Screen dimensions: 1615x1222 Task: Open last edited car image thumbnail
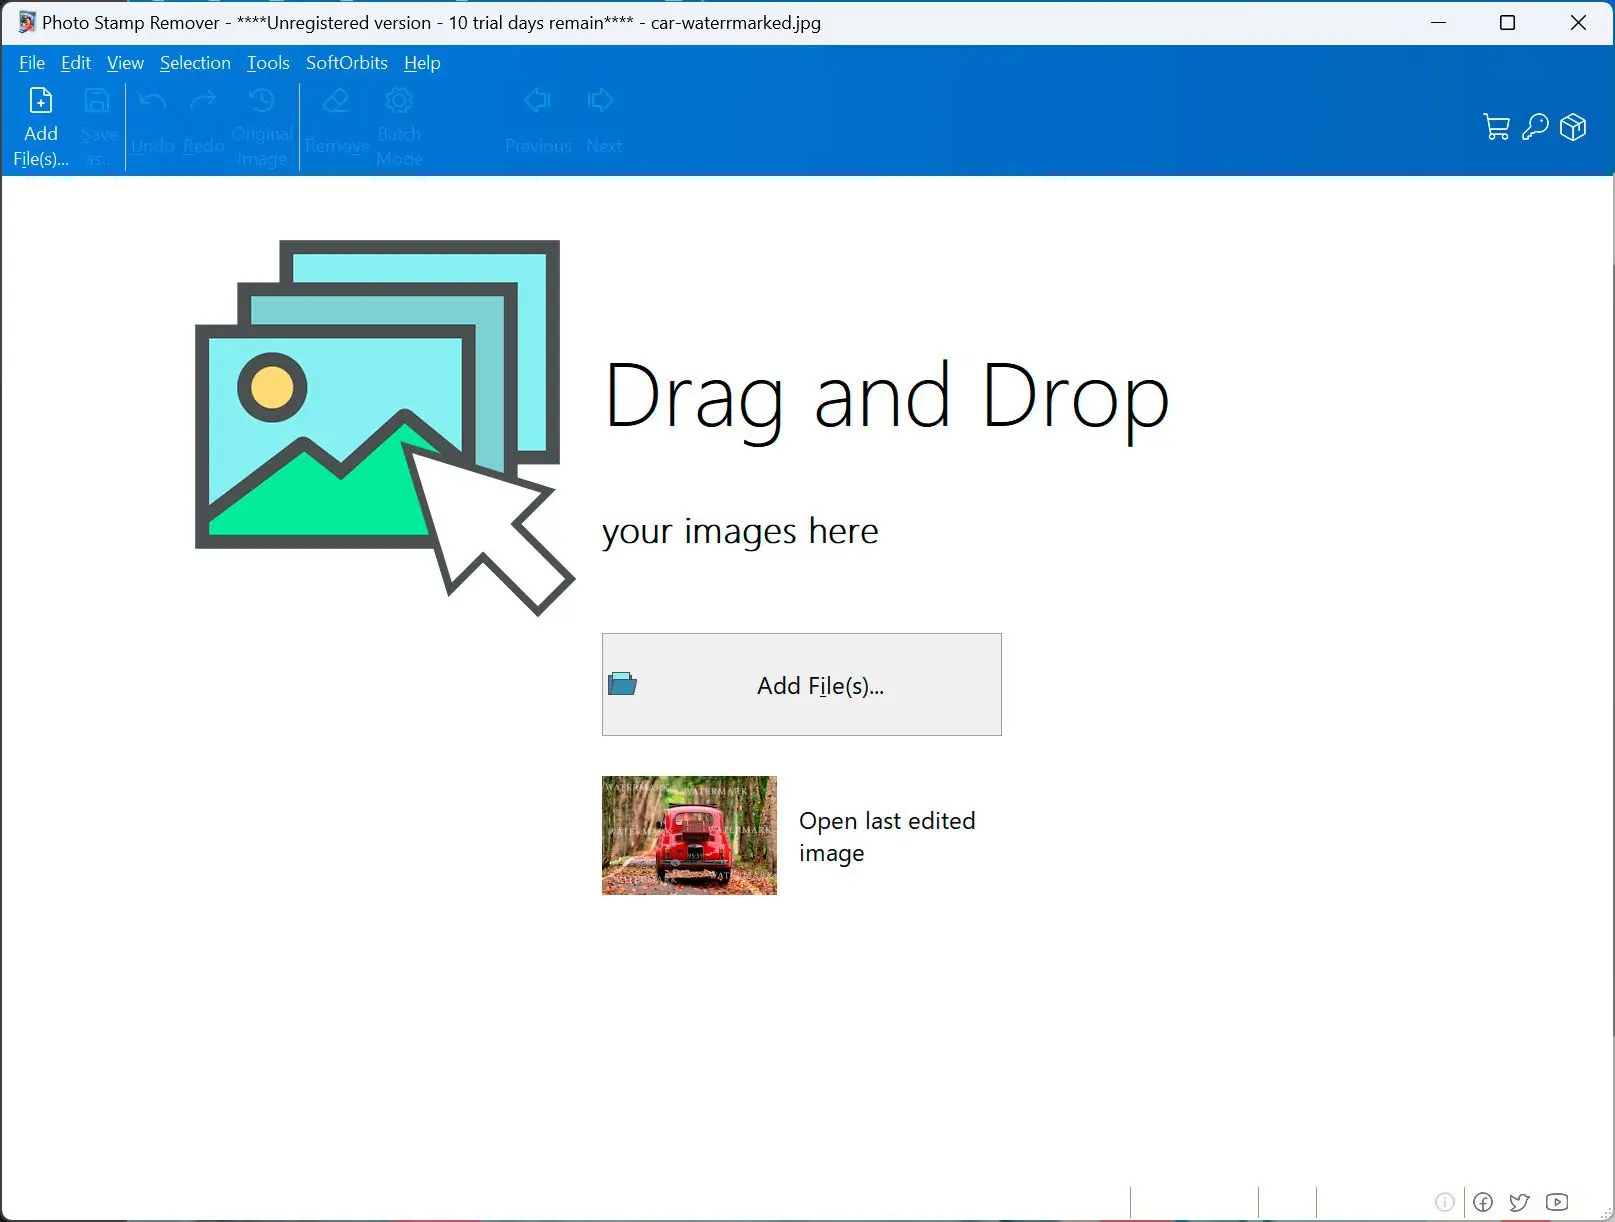point(689,835)
